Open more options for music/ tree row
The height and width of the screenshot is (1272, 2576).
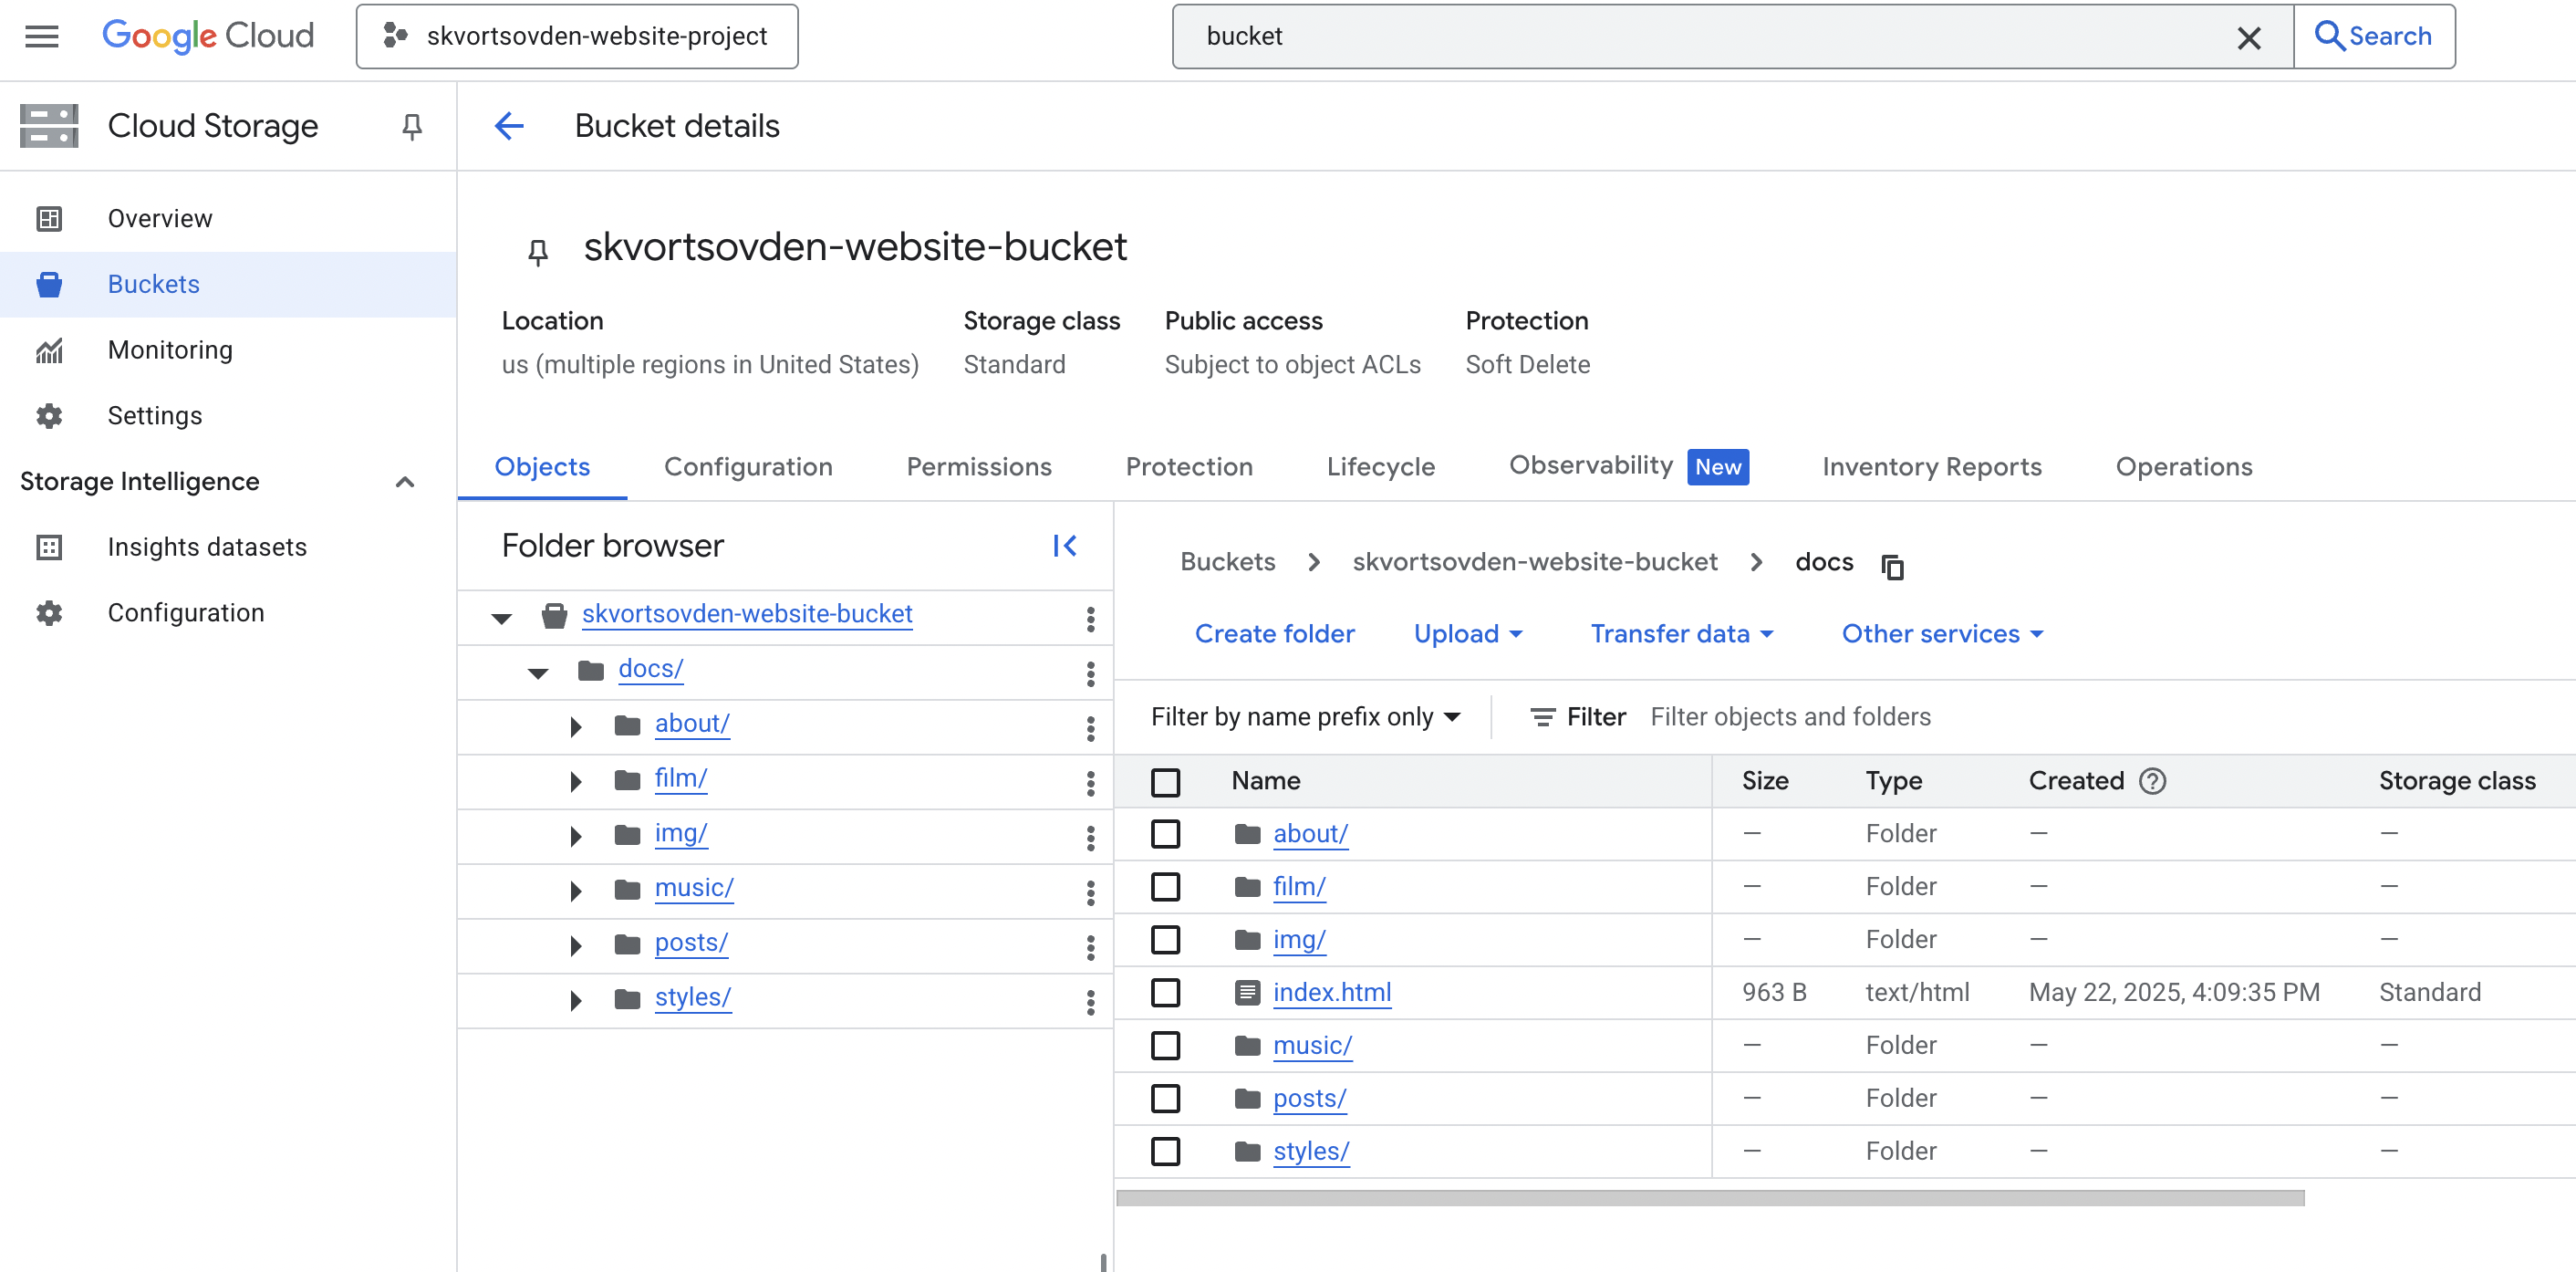click(x=1090, y=892)
